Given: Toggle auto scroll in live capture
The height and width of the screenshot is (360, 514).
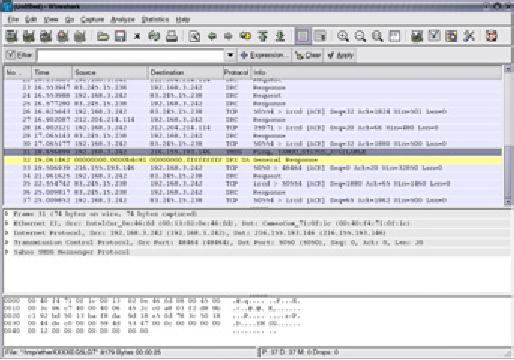Looking at the screenshot, I should tap(320, 36).
